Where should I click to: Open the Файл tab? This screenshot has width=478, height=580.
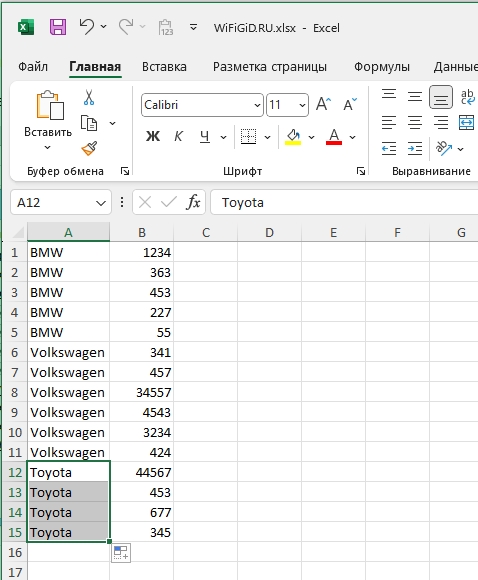[x=33, y=67]
